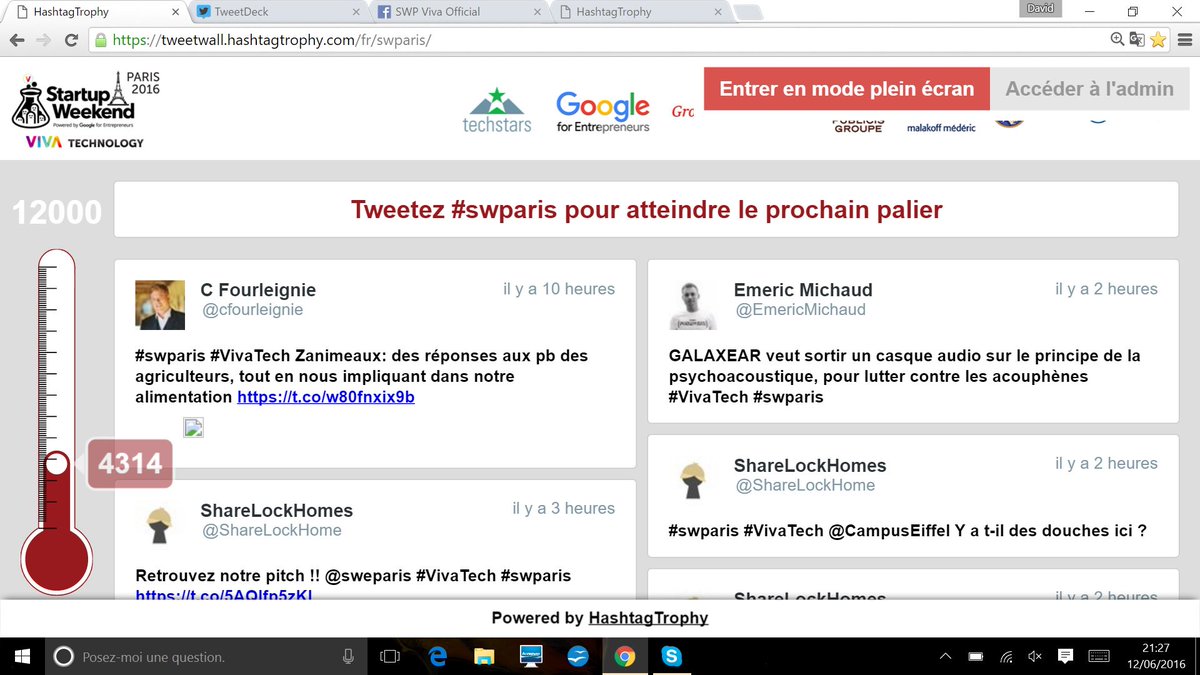
Task: Go back using the browser back arrow
Action: click(x=16, y=40)
